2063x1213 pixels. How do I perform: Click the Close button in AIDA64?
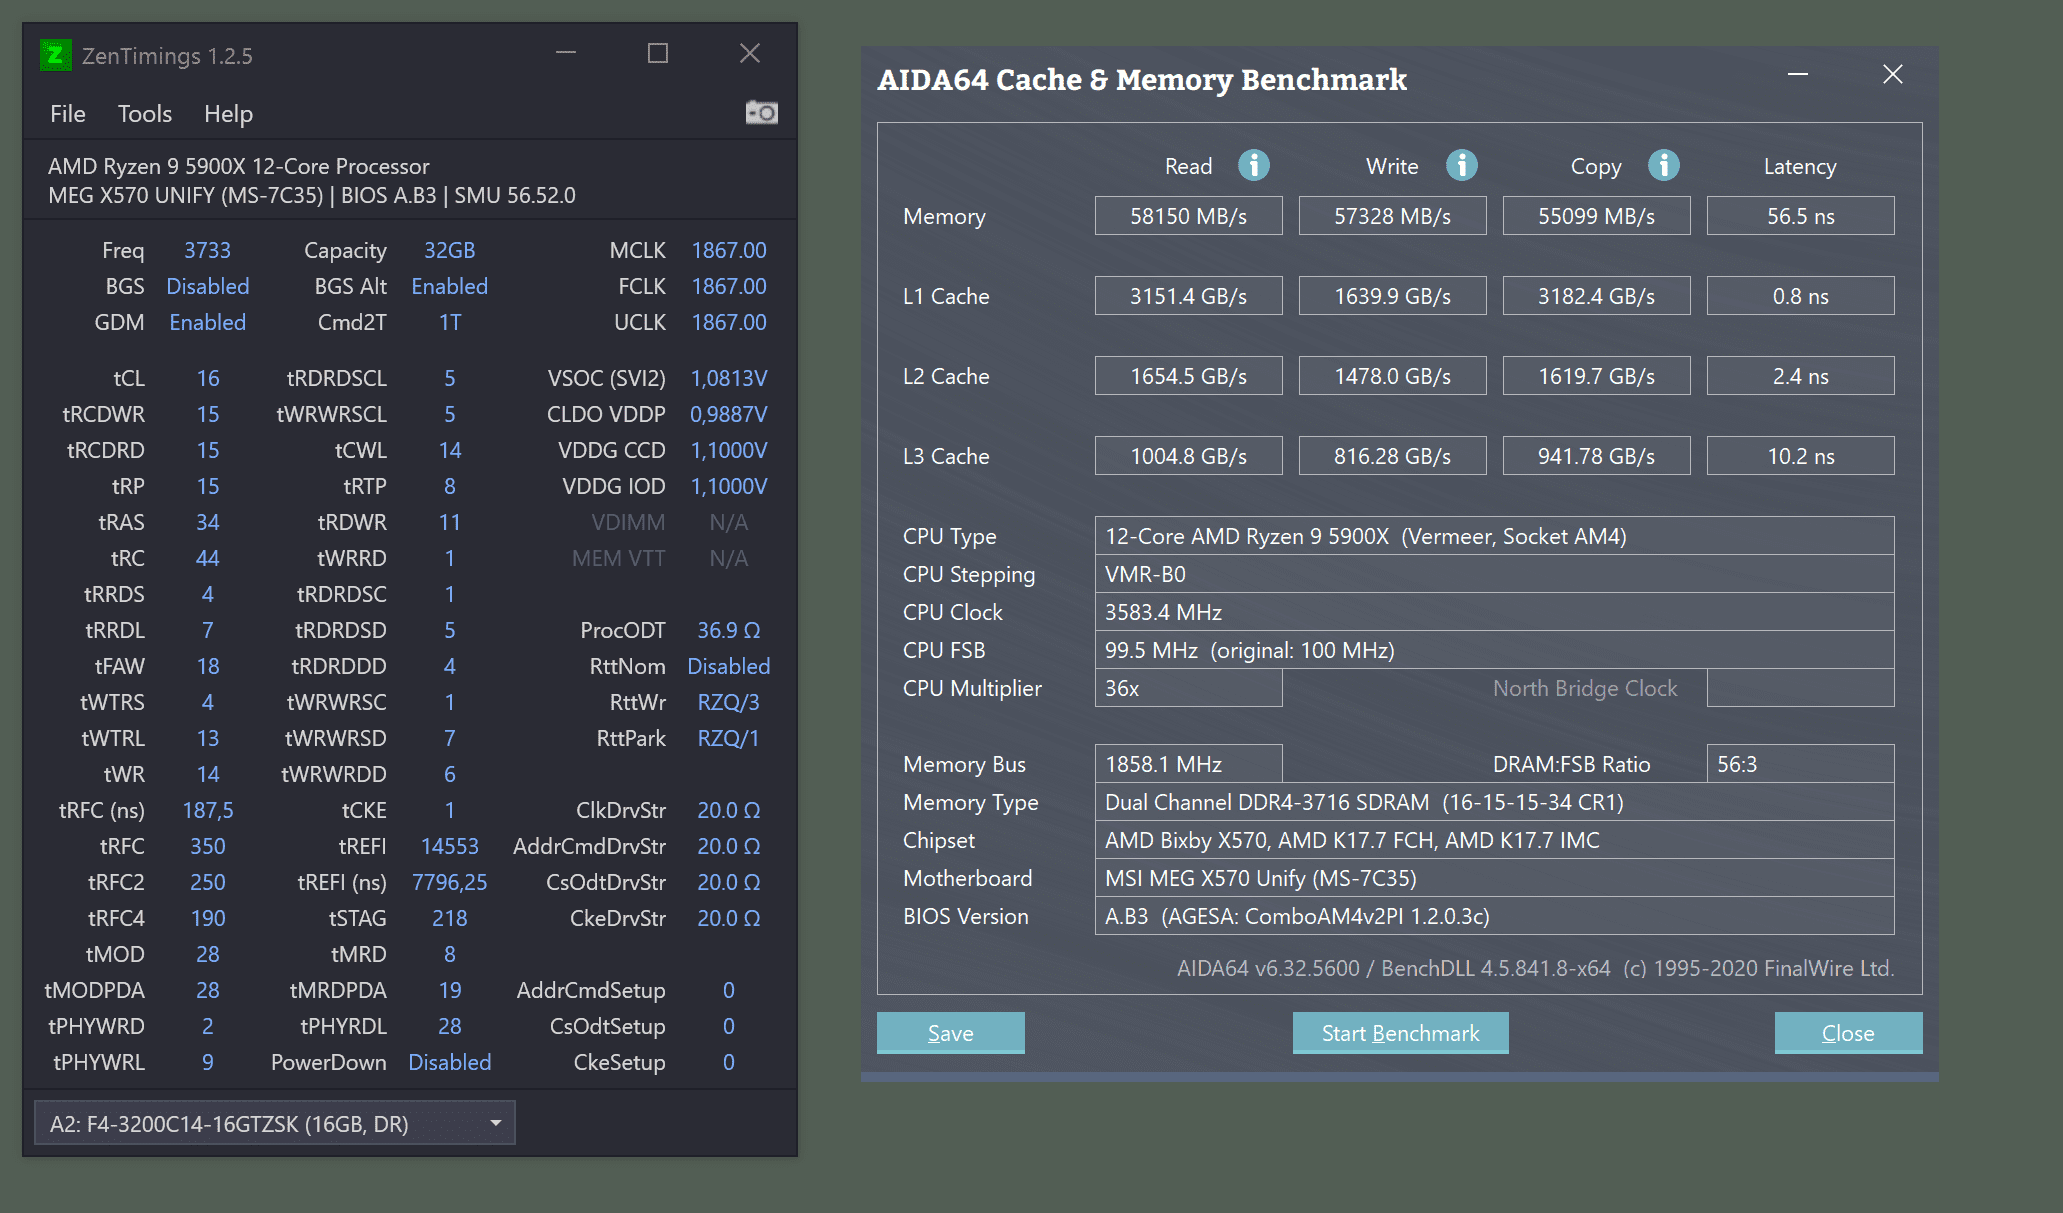point(1847,1033)
